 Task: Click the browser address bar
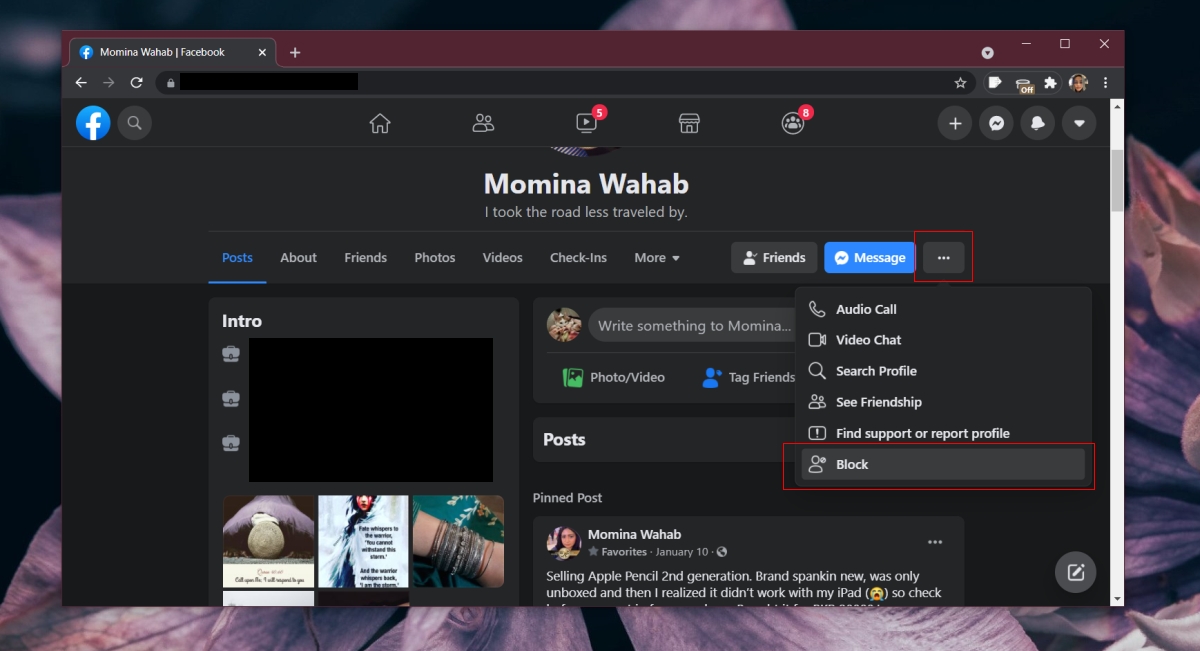[567, 83]
